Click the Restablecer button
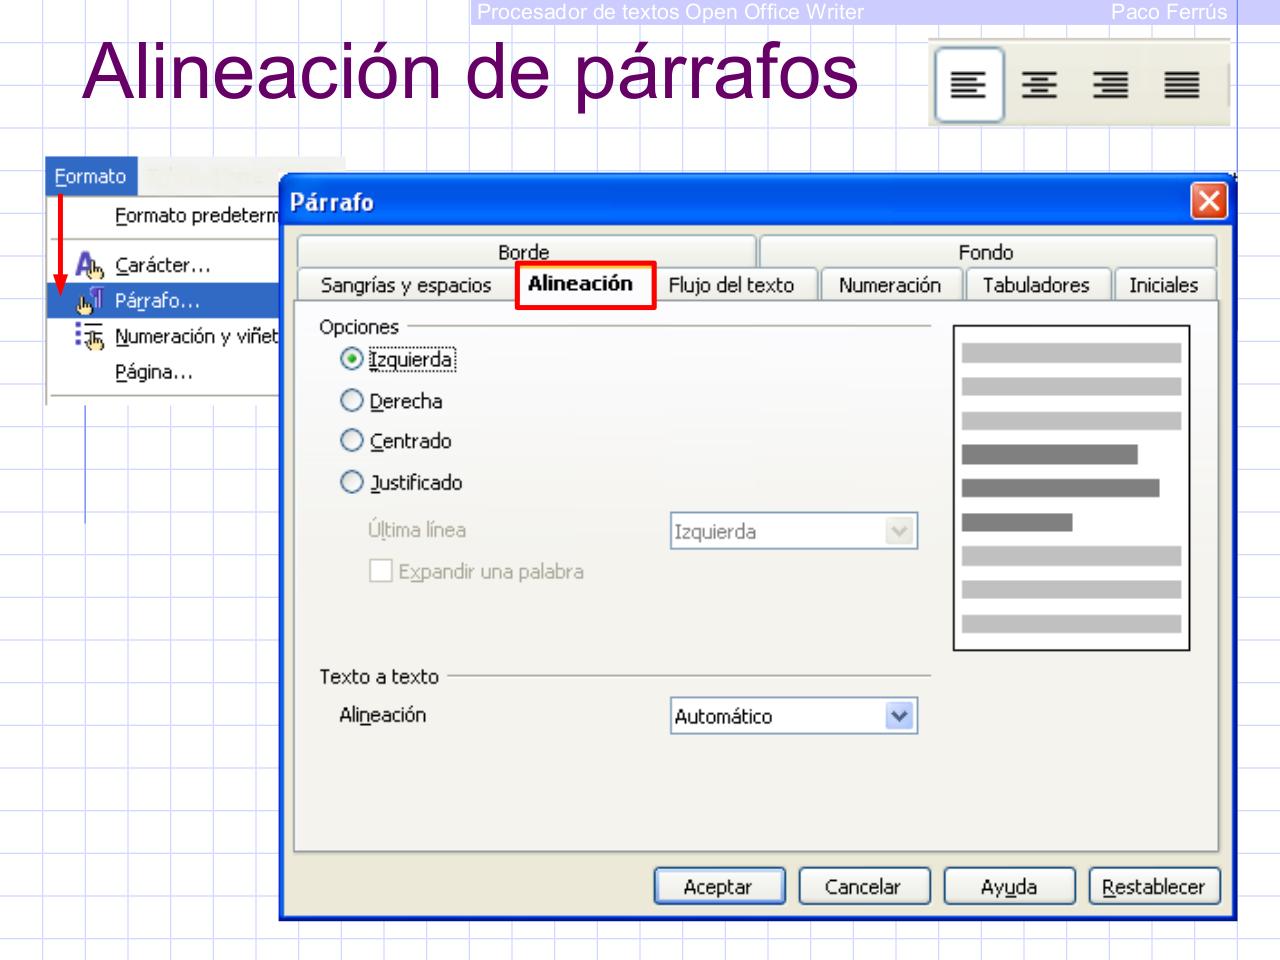Image resolution: width=1280 pixels, height=960 pixels. 1153,886
